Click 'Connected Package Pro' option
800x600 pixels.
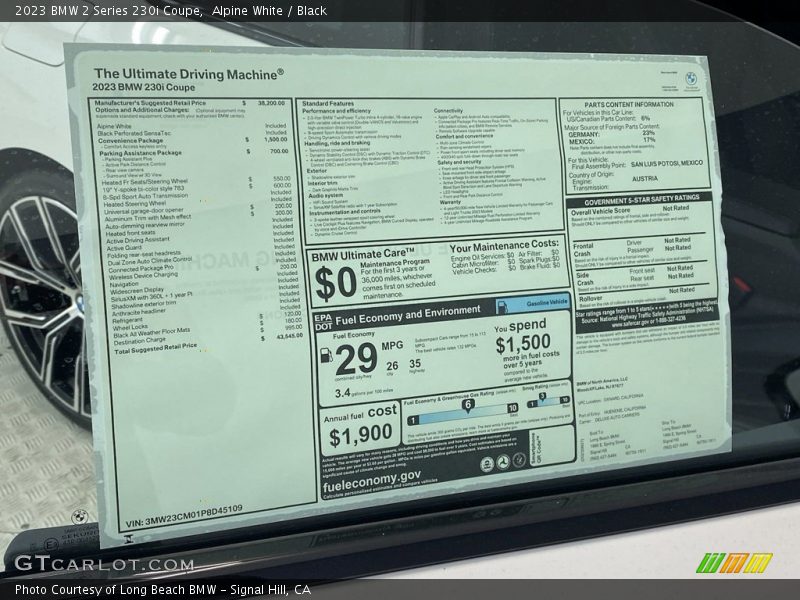[x=141, y=268]
